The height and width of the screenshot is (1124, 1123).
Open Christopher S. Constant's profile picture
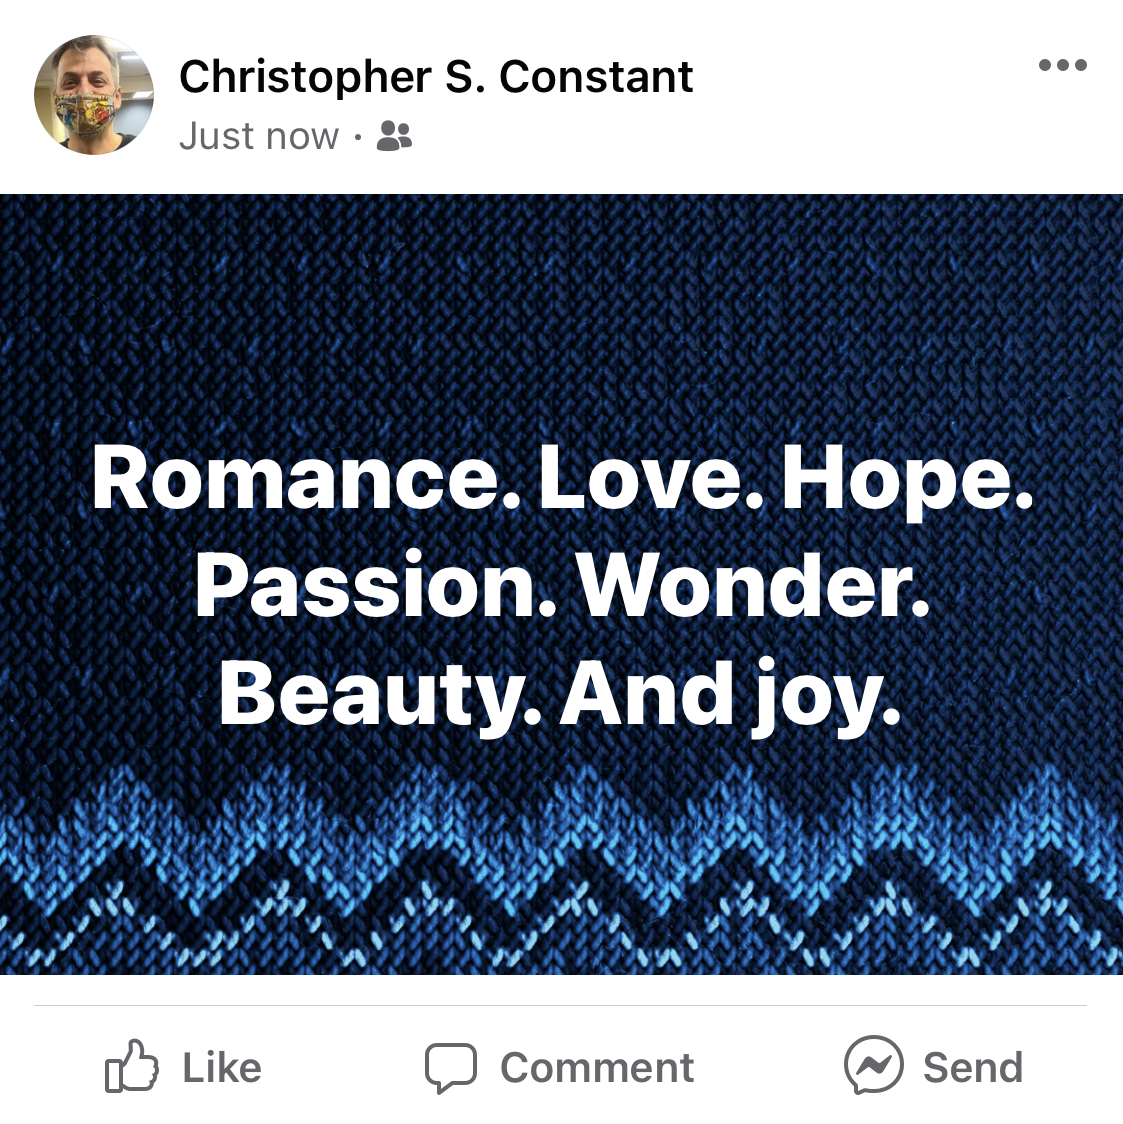coord(94,95)
